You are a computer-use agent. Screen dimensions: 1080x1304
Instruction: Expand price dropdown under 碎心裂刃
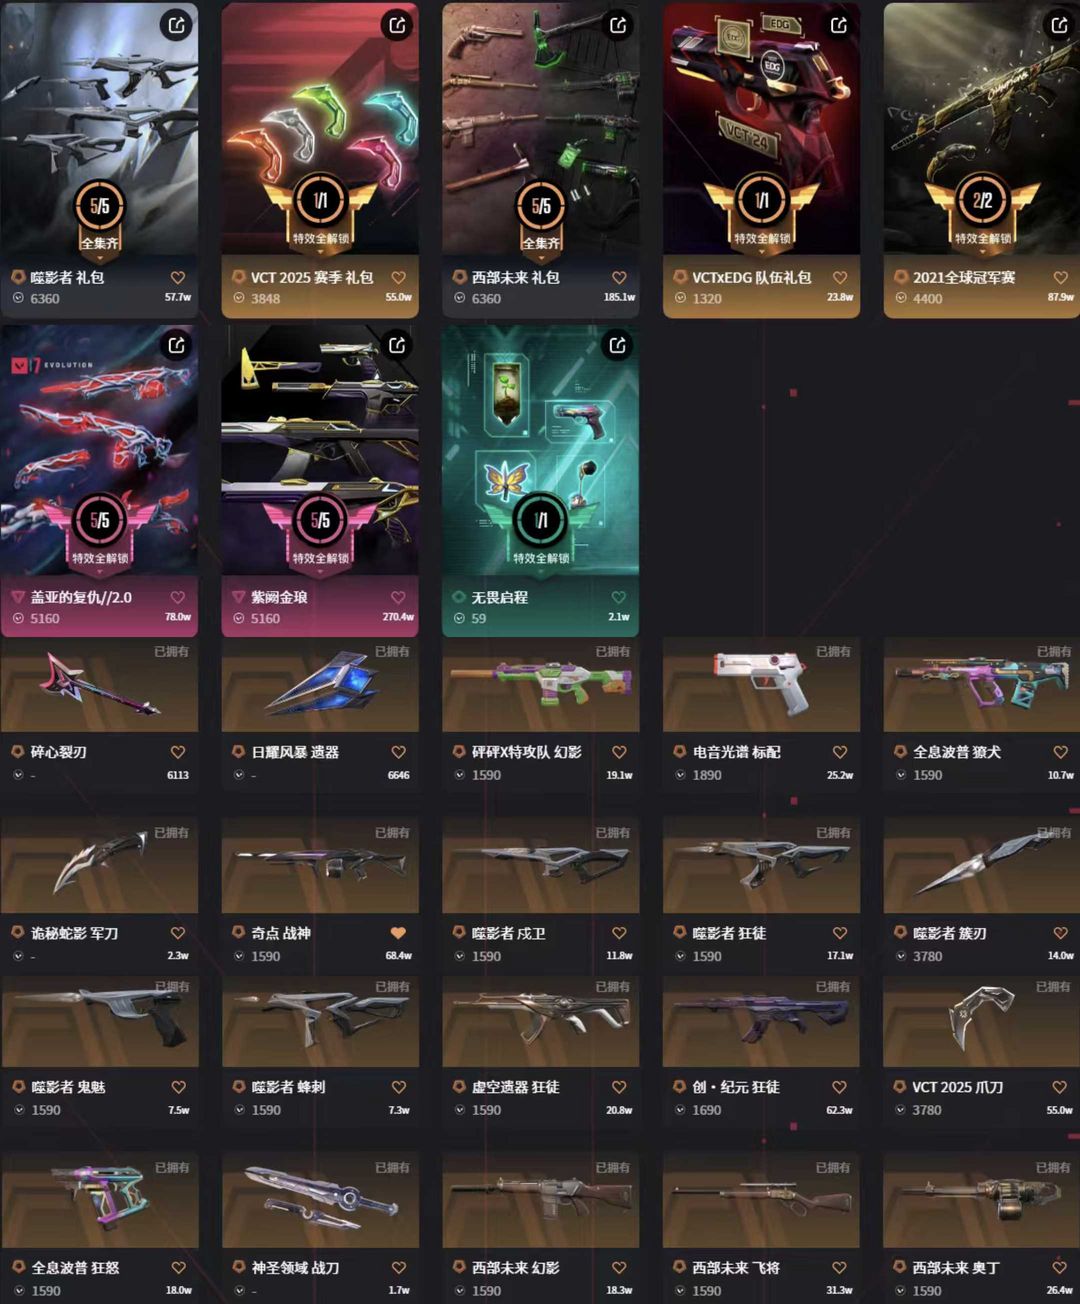tap(18, 775)
